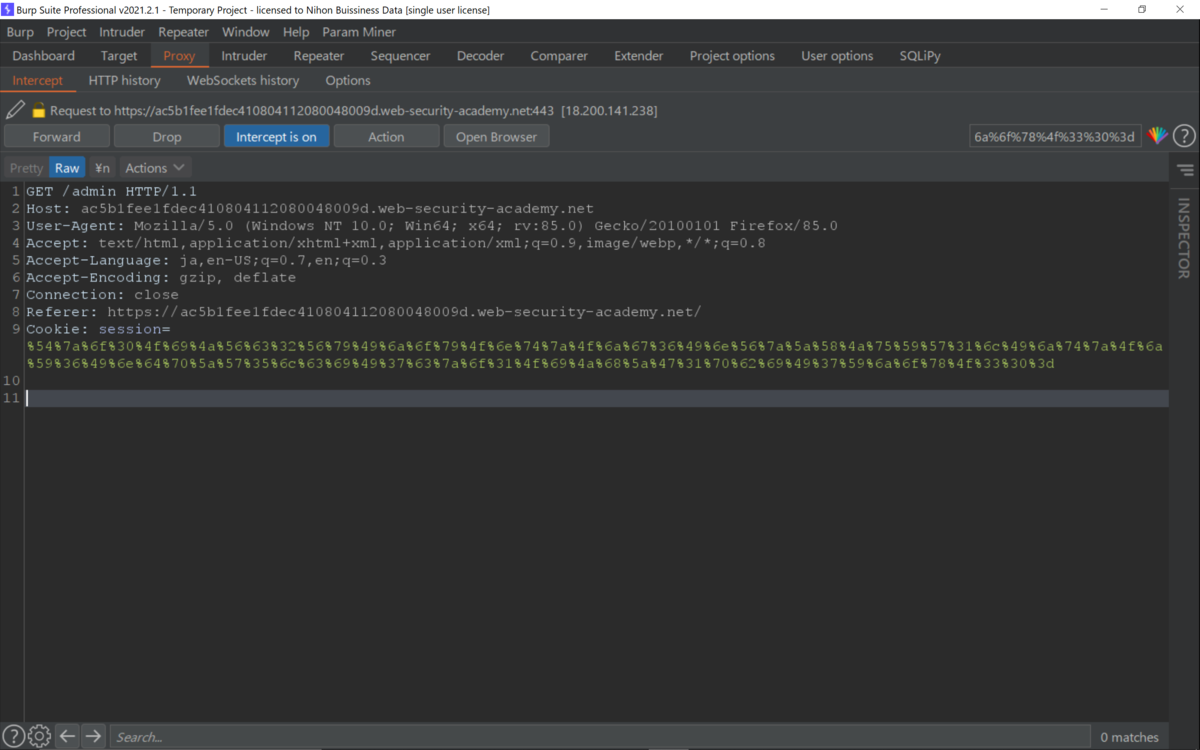Screen dimensions: 1200x750
Task: Open the Burp menu
Action: pos(20,32)
